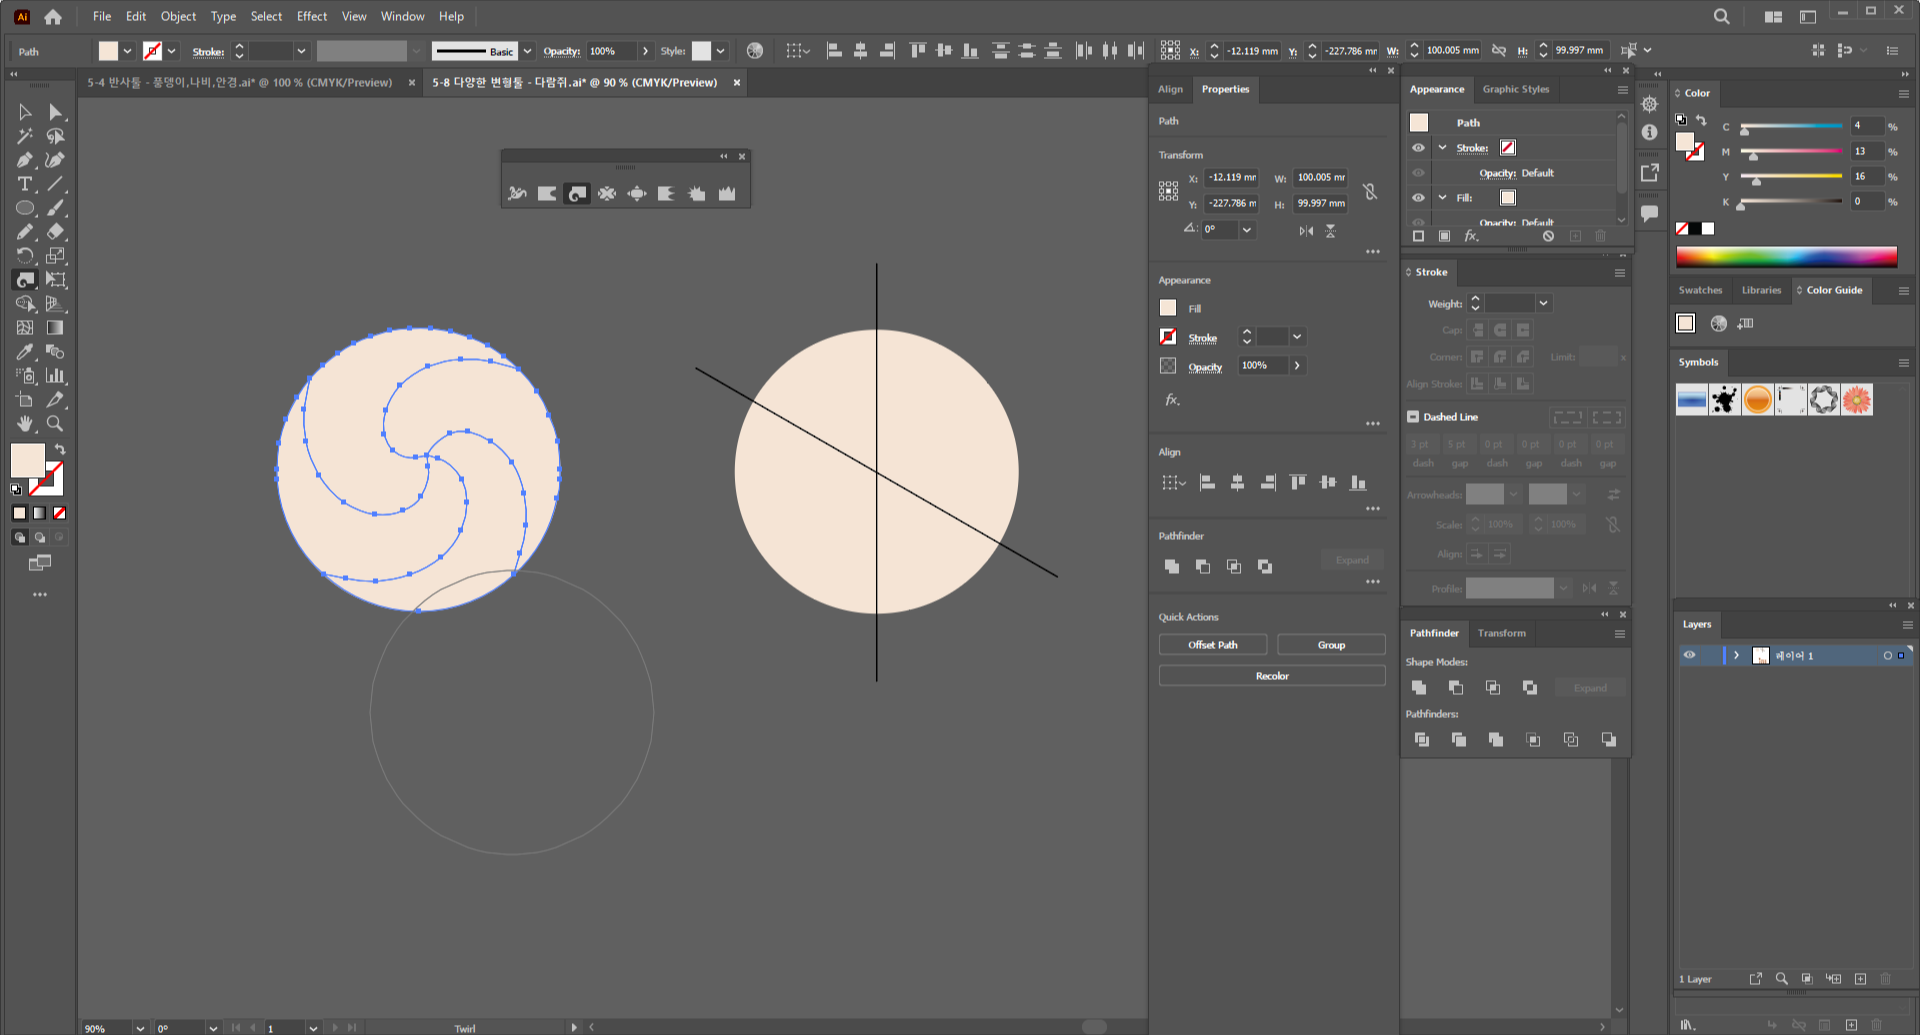Screen dimensions: 1920x1035
Task: Select the Hand tool
Action: pos(25,424)
